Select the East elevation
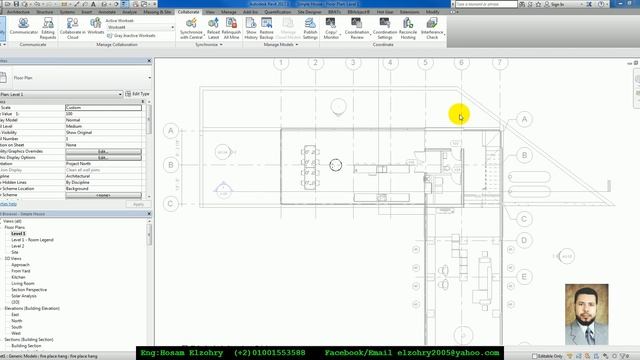Screen dimensions: 640x360 coord(15,315)
